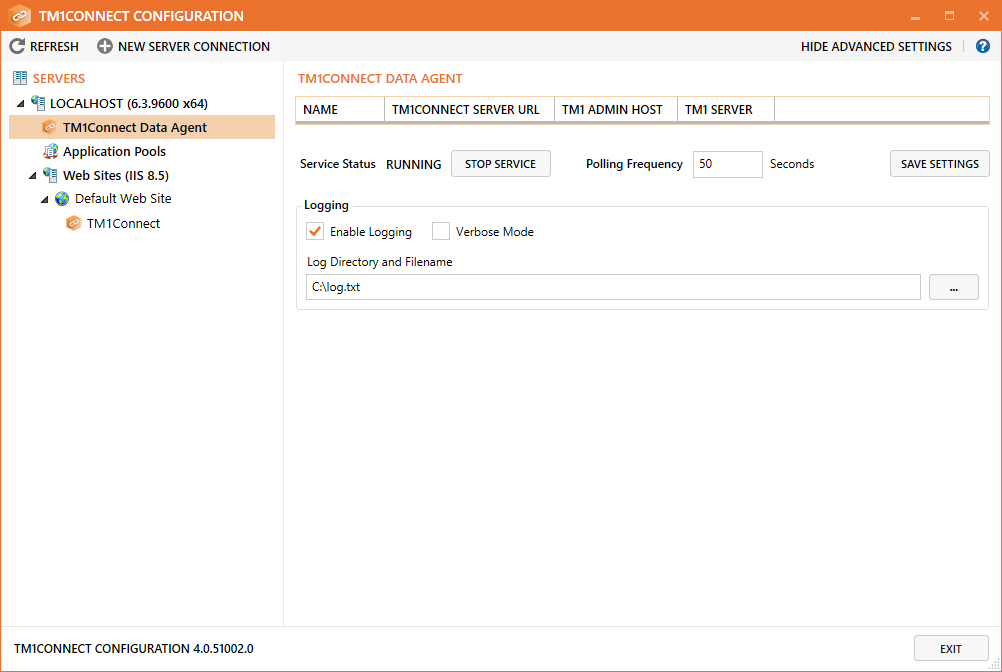The height and width of the screenshot is (672, 1002).
Task: Click the TM1CONNECT DATA AGENT heading
Action: coord(380,79)
